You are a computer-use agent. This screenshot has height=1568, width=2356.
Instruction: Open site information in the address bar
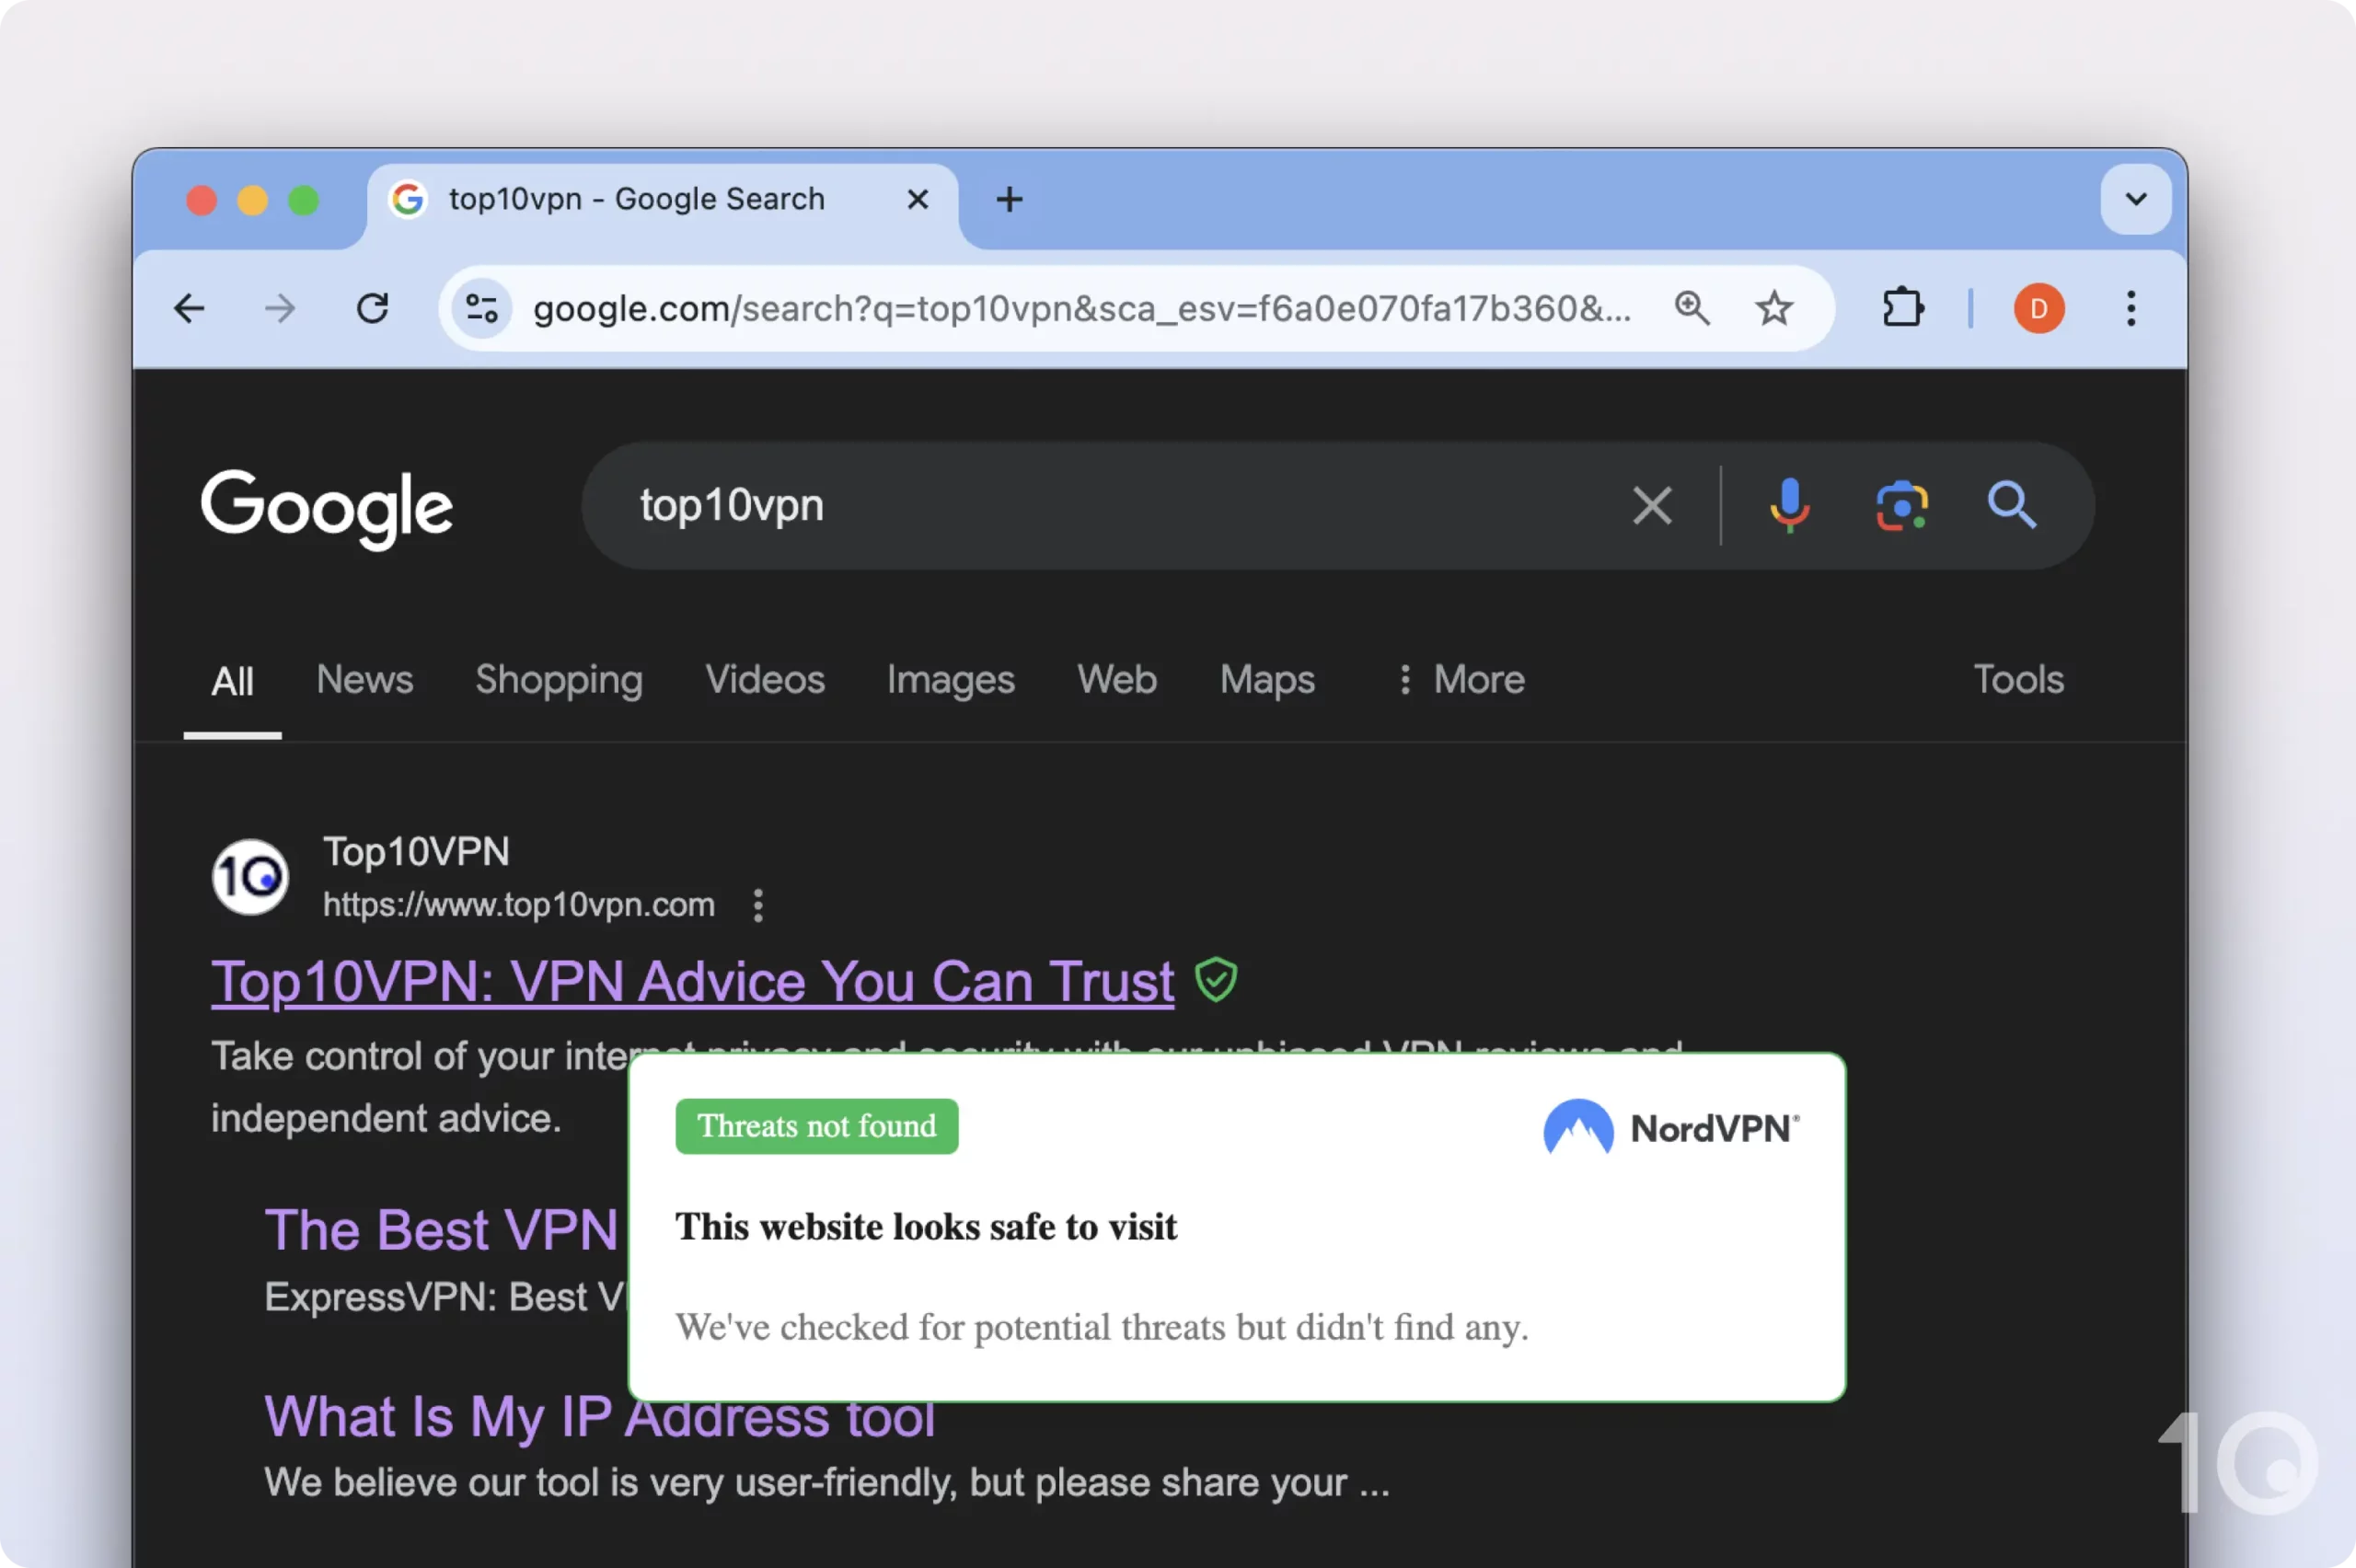click(x=482, y=308)
